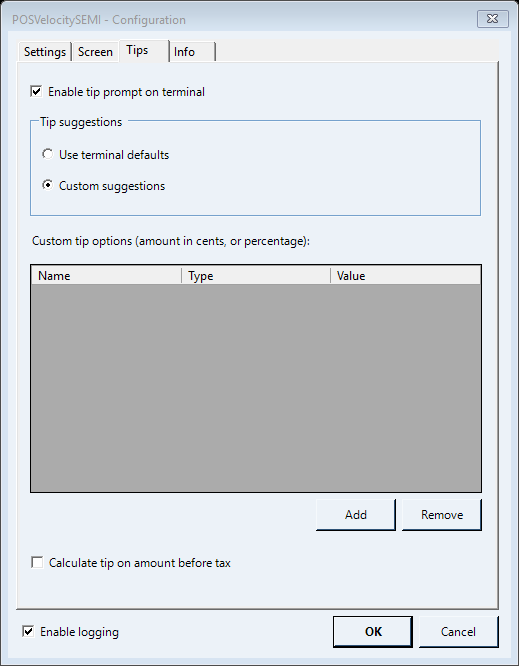The width and height of the screenshot is (519, 666).
Task: Select Use terminal defaults radio option
Action: [48, 155]
